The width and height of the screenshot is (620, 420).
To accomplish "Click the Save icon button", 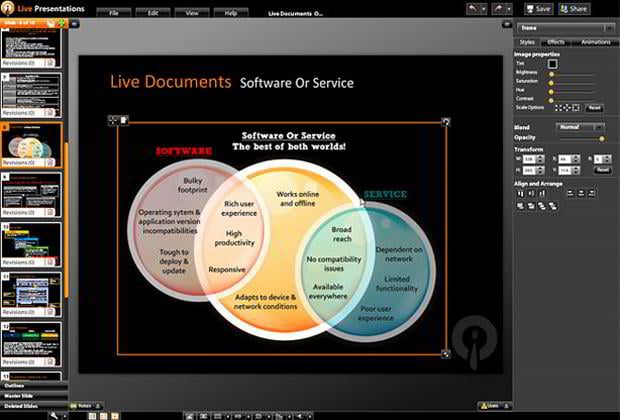I will coord(541,8).
